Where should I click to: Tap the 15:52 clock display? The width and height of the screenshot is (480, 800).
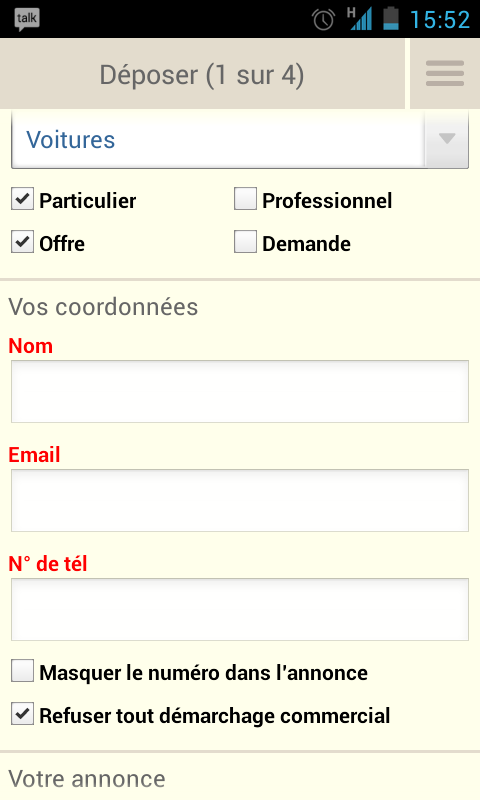coord(440,19)
